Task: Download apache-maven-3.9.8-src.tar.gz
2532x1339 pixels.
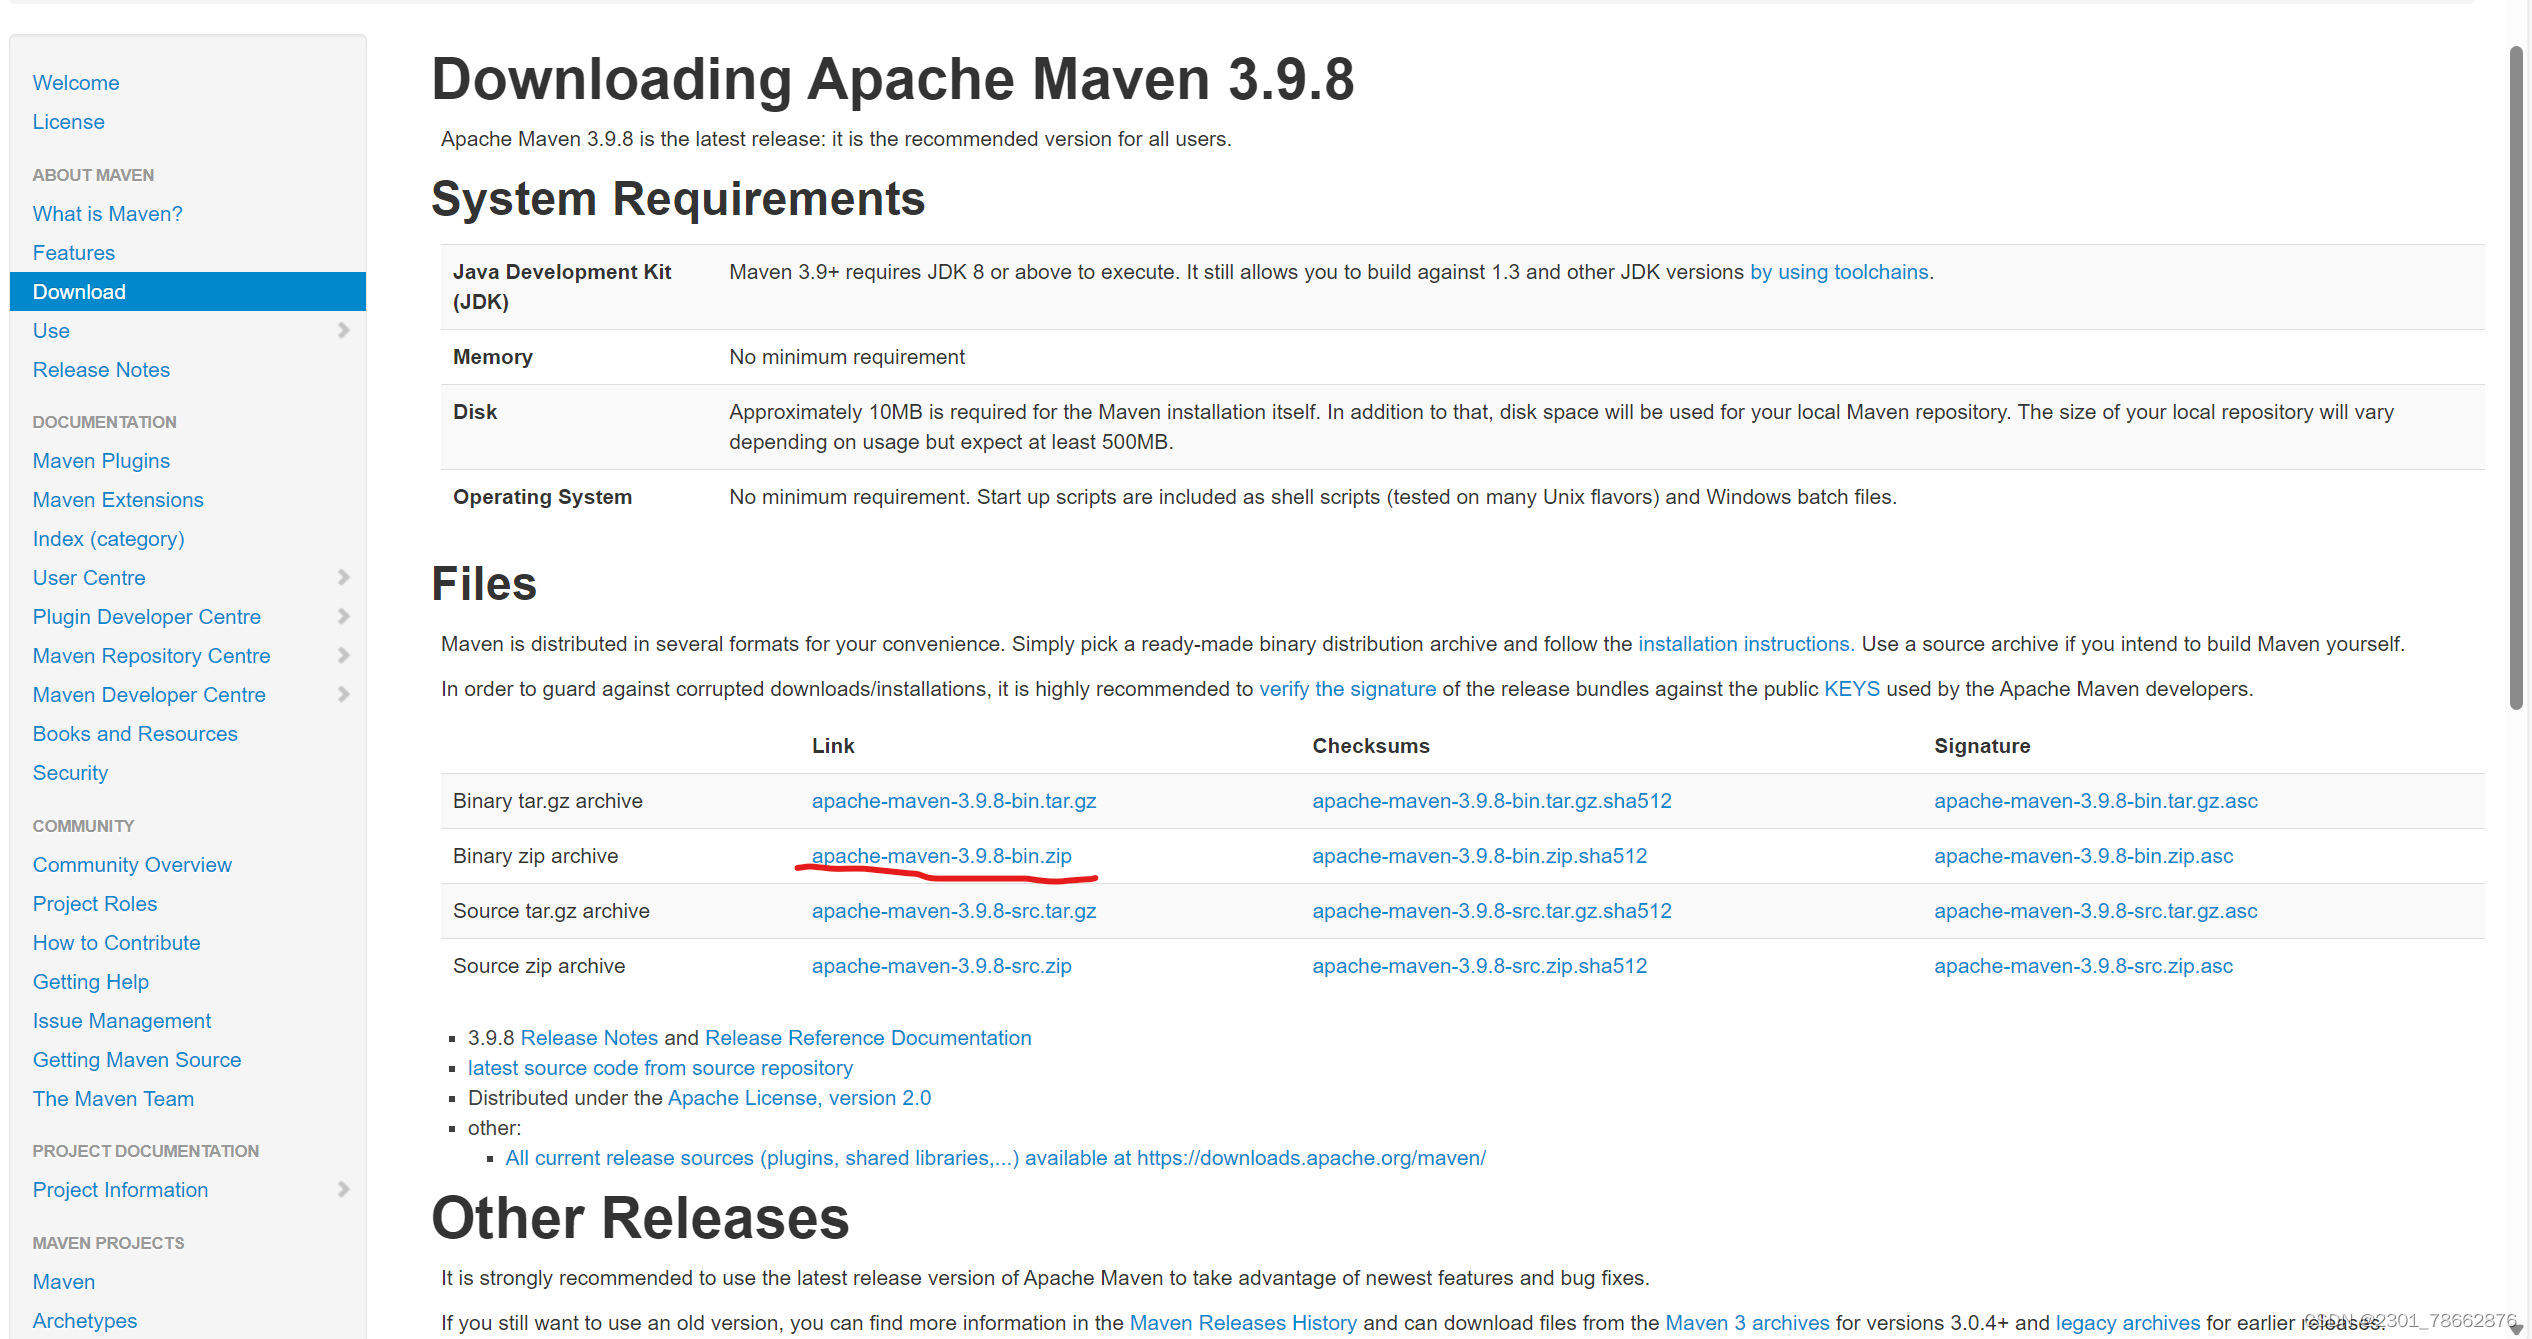Action: pyautogui.click(x=954, y=911)
